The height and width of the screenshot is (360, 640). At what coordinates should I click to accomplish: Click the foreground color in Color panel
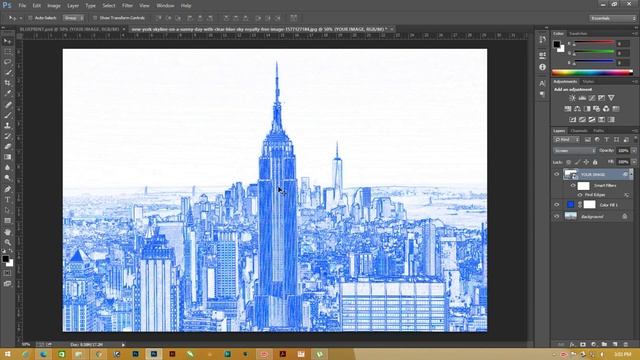(557, 44)
